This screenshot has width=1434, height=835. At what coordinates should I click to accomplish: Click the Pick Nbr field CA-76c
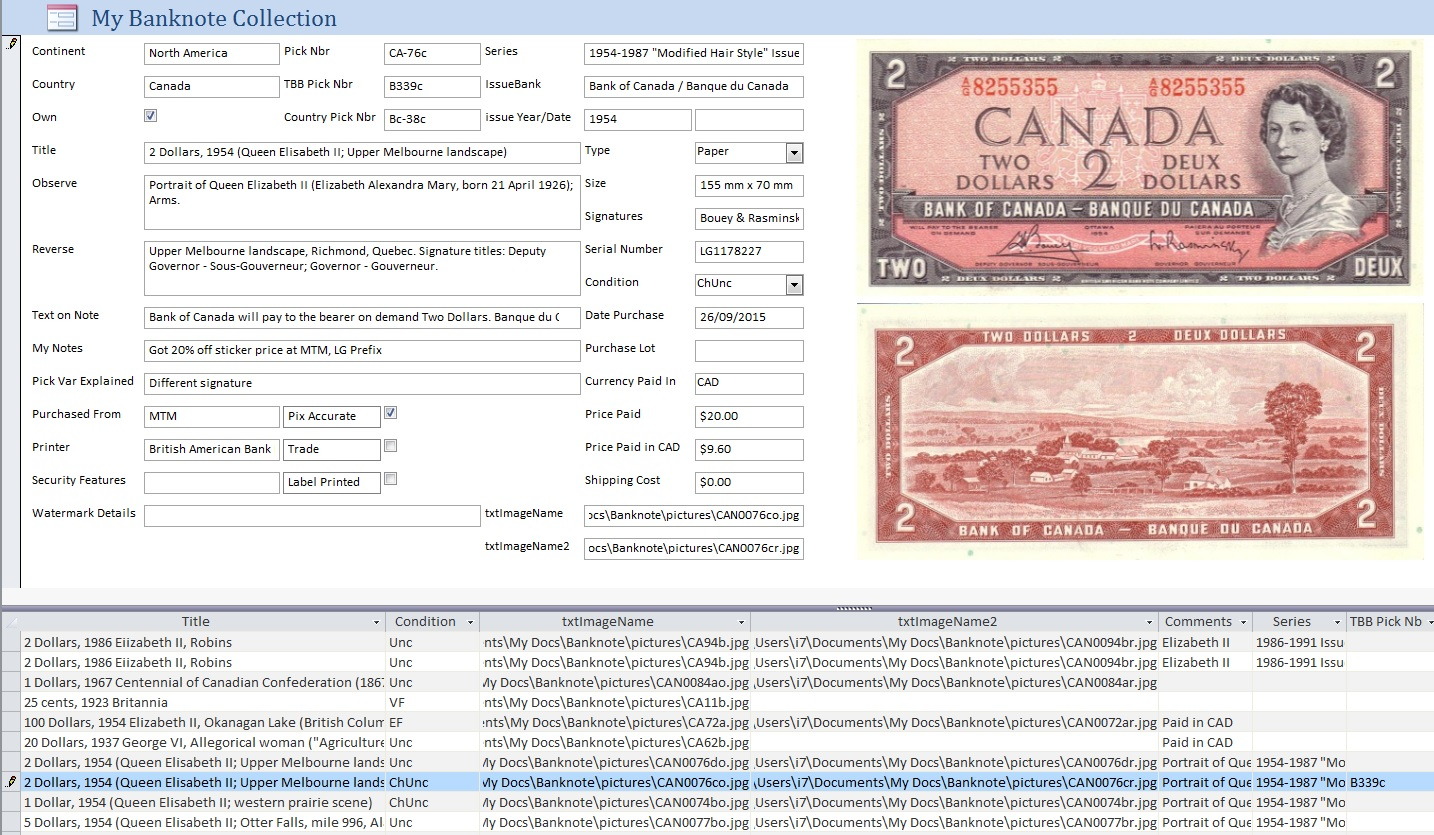tap(432, 54)
